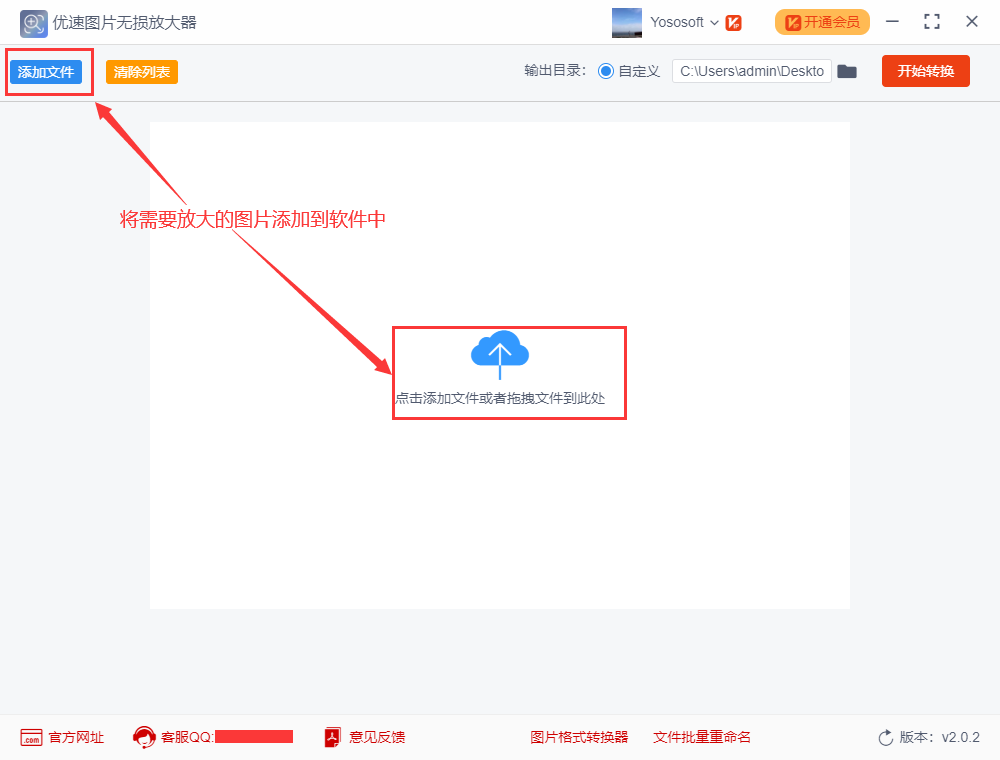The width and height of the screenshot is (1000, 760).
Task: Expand the Yososoft account dropdown
Action: [714, 23]
